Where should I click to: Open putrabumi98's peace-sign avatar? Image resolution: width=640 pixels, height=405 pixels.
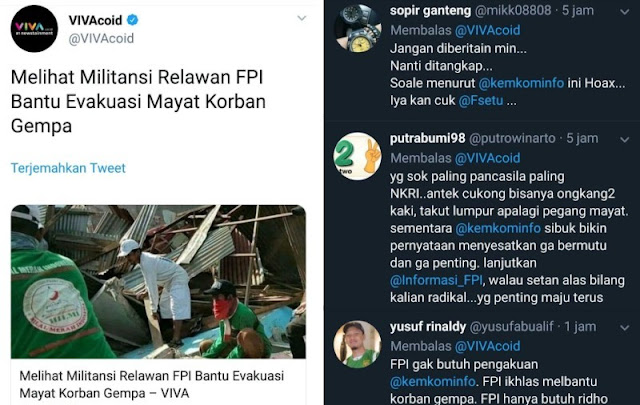point(358,156)
